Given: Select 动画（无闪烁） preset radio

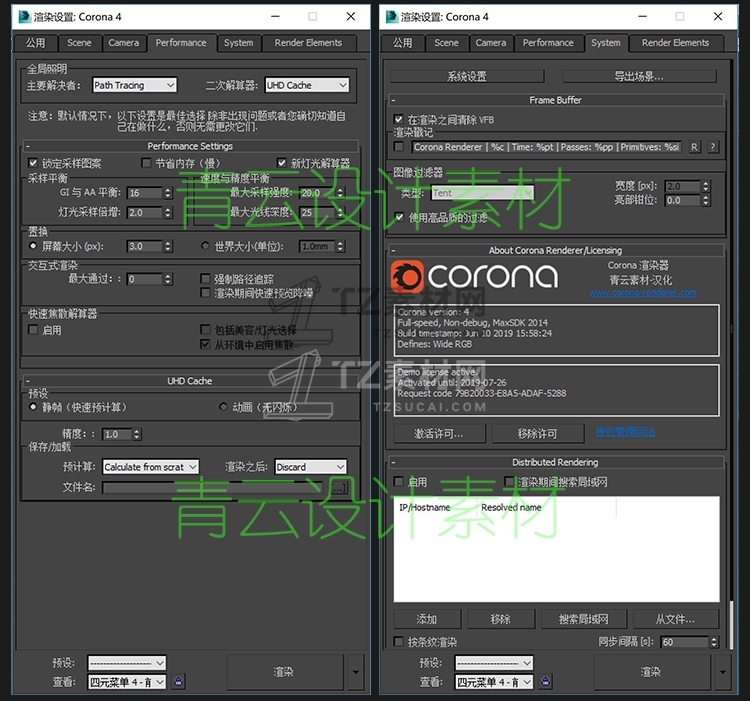Looking at the screenshot, I should 223,407.
